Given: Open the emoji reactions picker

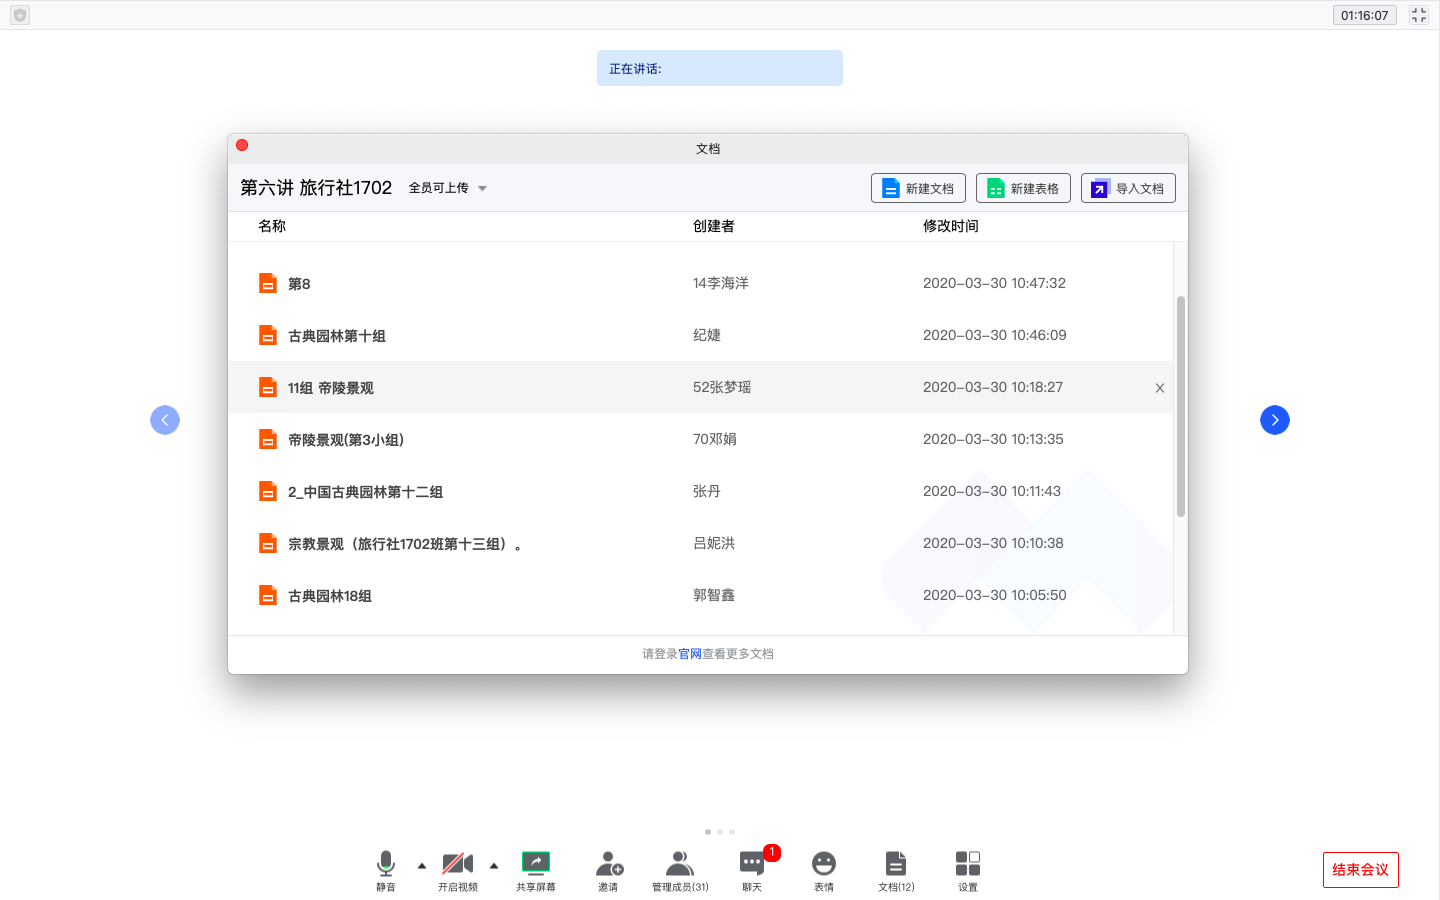Looking at the screenshot, I should (x=824, y=868).
